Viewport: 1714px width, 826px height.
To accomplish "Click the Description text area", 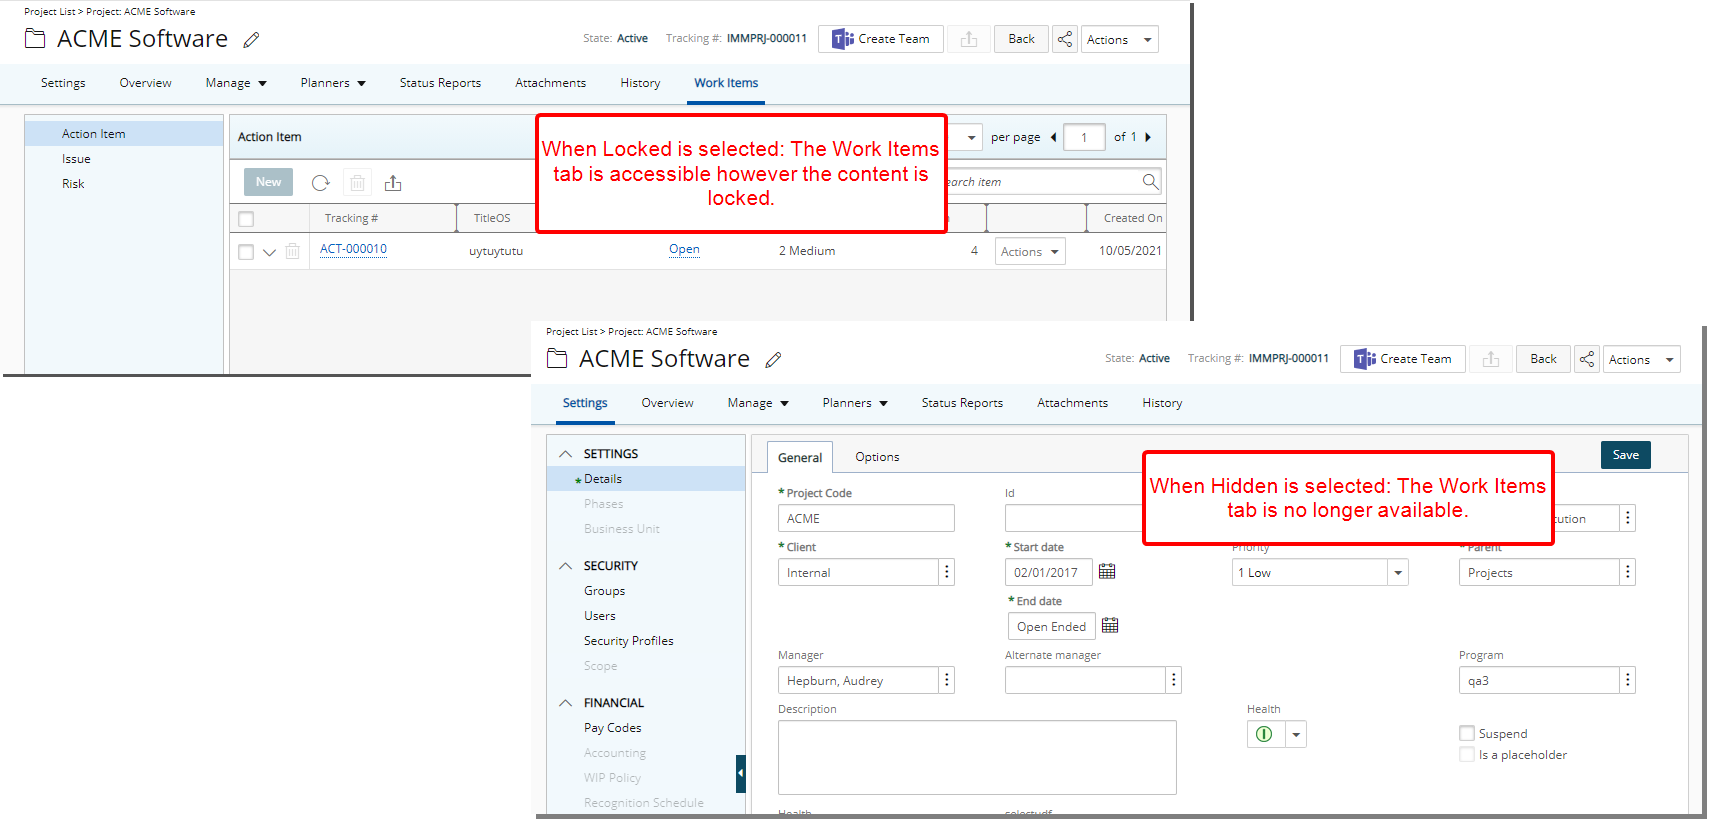I will pos(977,757).
